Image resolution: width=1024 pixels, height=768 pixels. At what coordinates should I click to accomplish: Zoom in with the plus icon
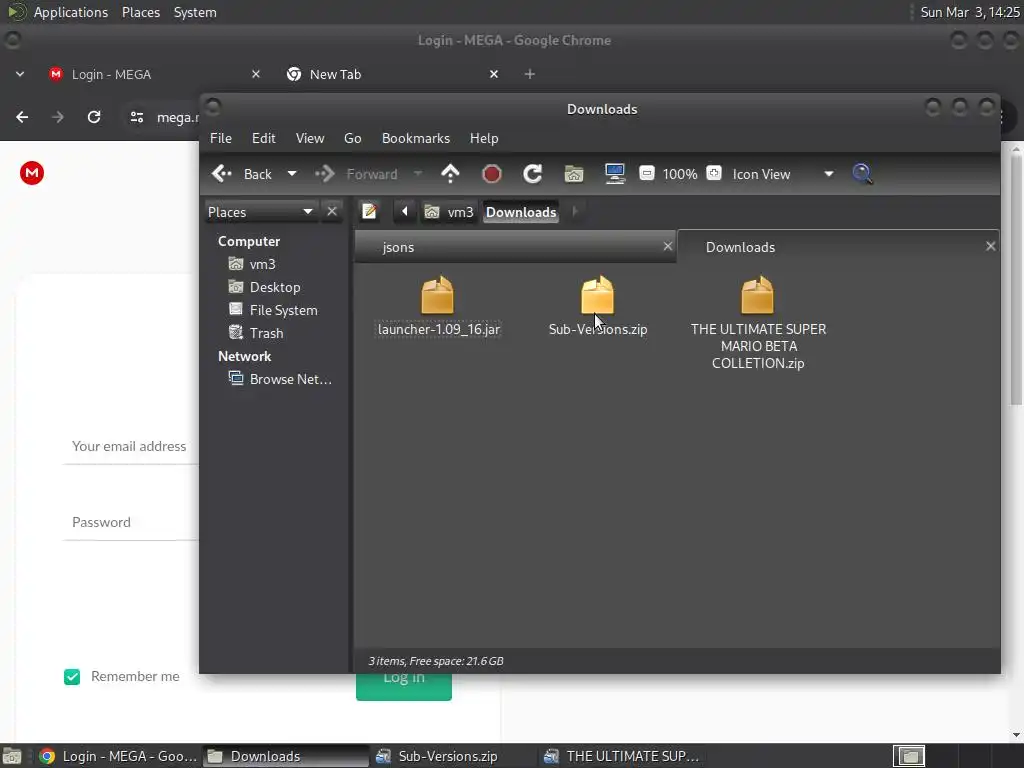click(x=714, y=173)
